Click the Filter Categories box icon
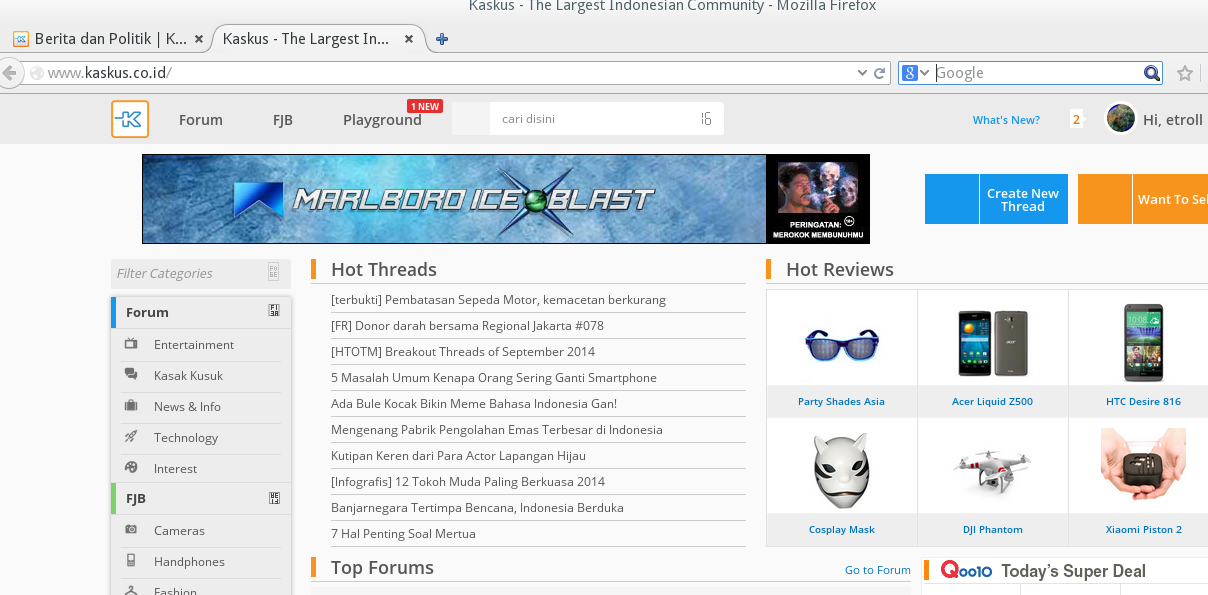This screenshot has height=595, width=1208. [x=273, y=273]
